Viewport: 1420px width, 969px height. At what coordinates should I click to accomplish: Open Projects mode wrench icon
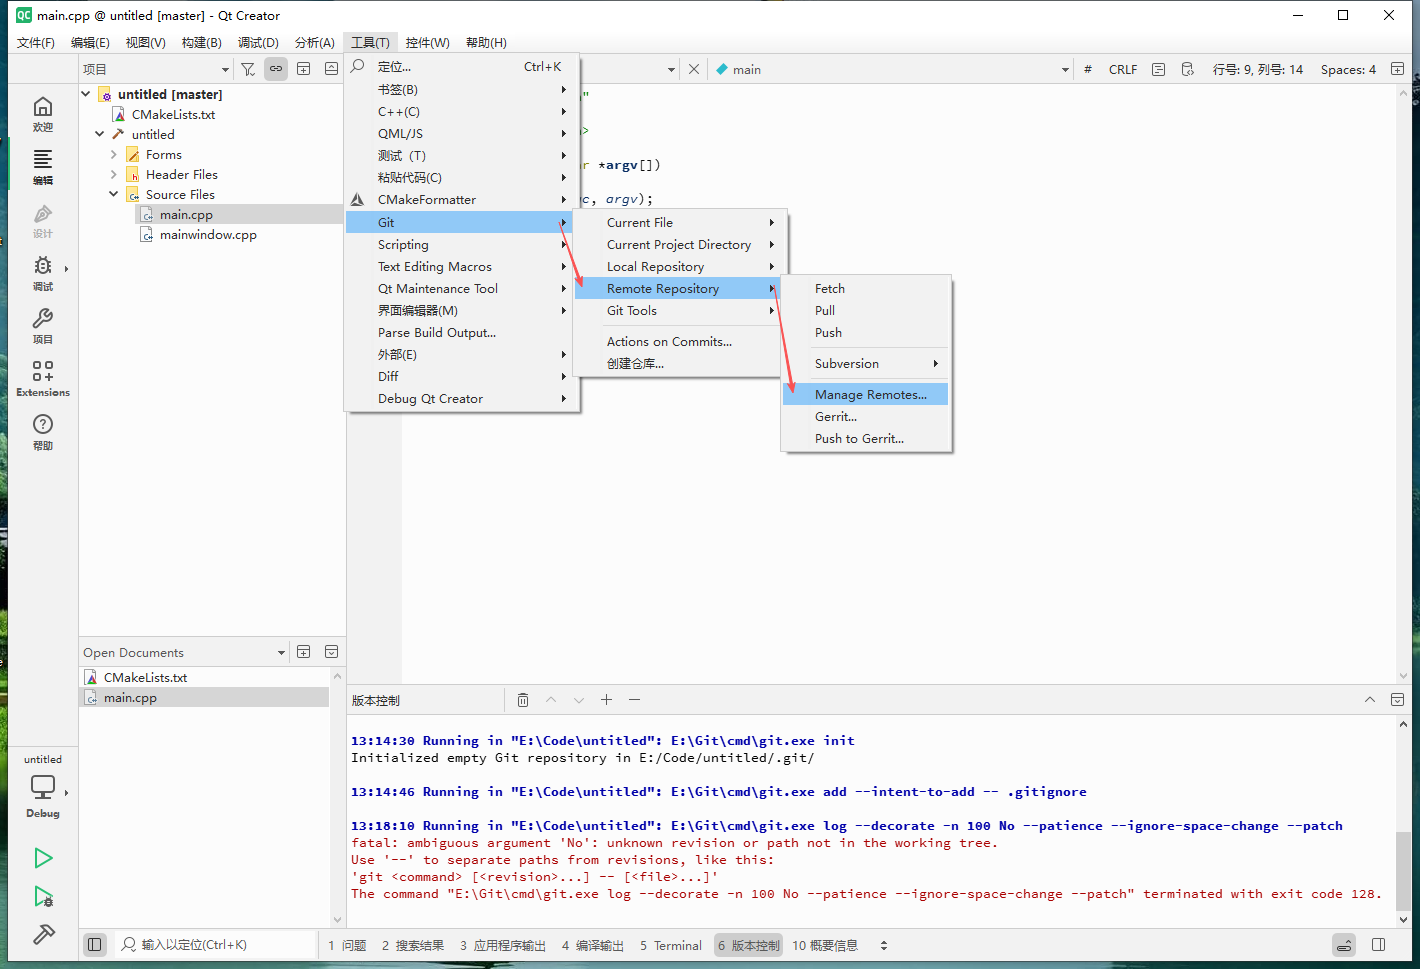43,326
